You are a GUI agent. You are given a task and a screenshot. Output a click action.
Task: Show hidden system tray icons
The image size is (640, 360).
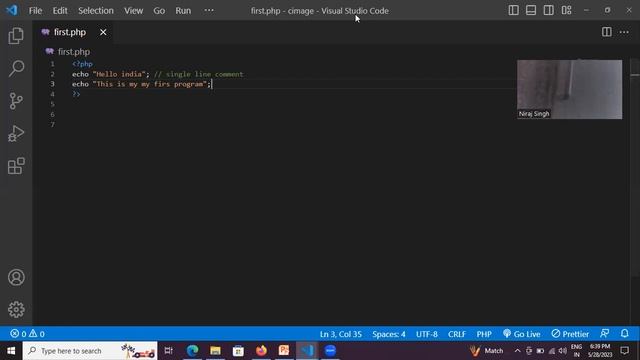tap(518, 351)
